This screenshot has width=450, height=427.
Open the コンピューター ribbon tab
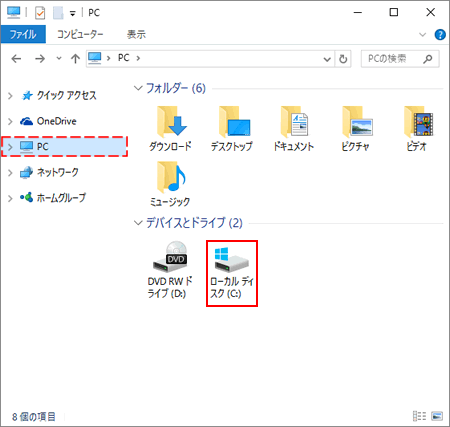point(80,34)
